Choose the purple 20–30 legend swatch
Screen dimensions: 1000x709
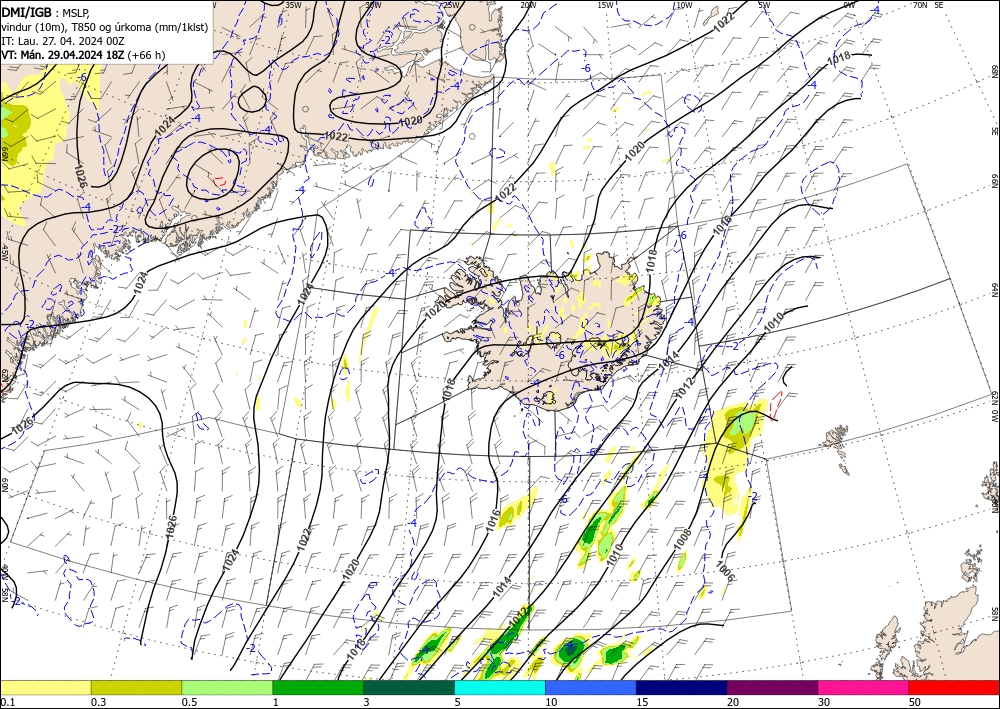coord(772,687)
